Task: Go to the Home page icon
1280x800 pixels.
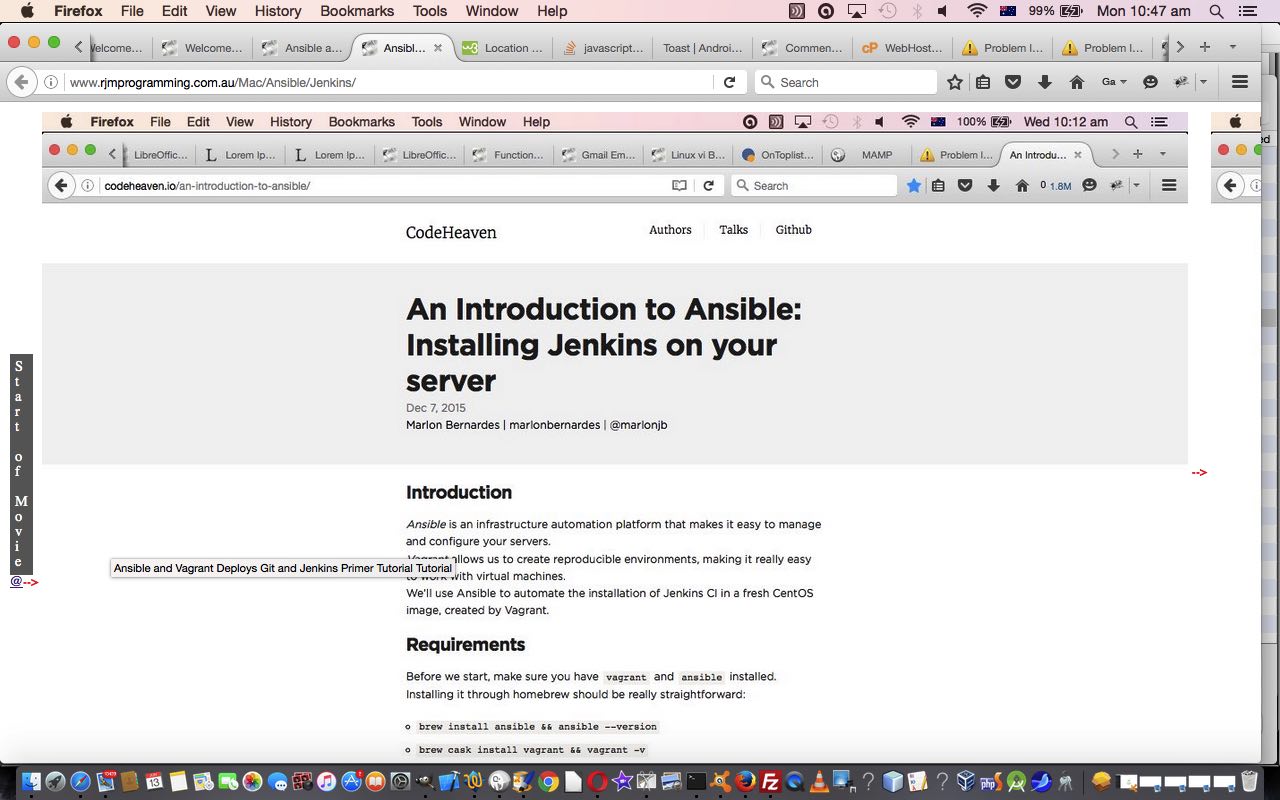Action: click(1077, 82)
